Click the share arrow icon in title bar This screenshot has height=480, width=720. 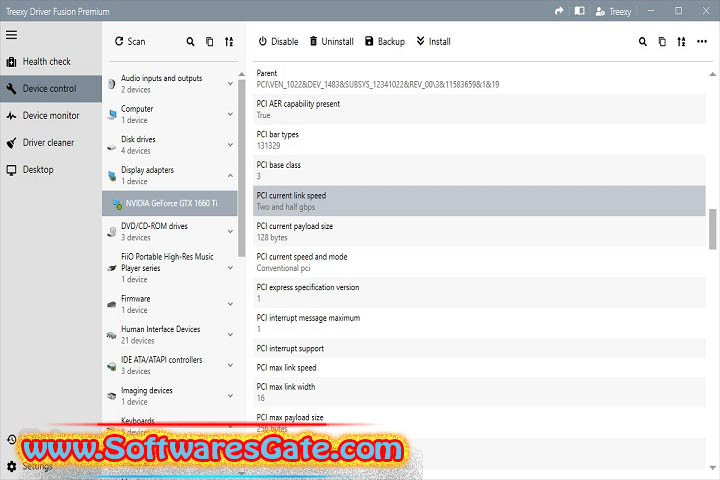click(x=559, y=11)
